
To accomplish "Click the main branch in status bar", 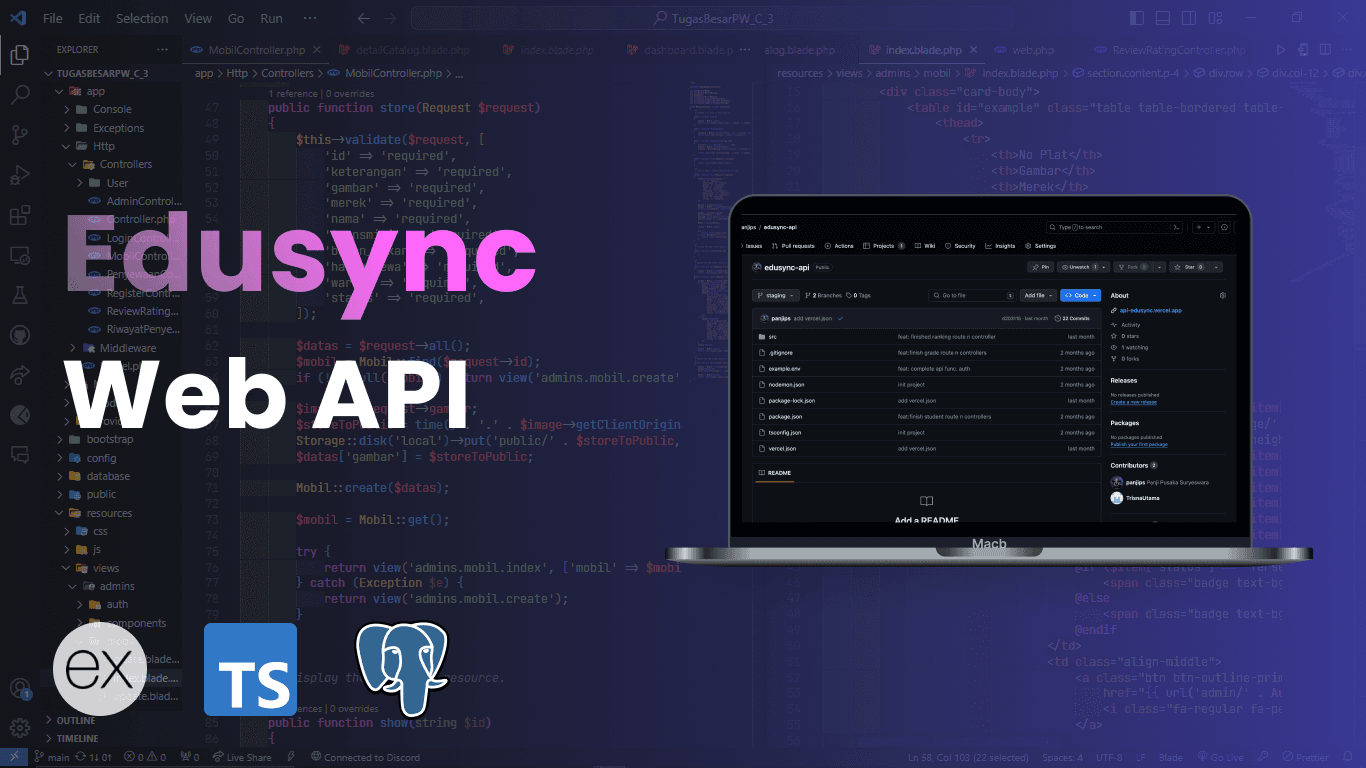I will click(52, 758).
